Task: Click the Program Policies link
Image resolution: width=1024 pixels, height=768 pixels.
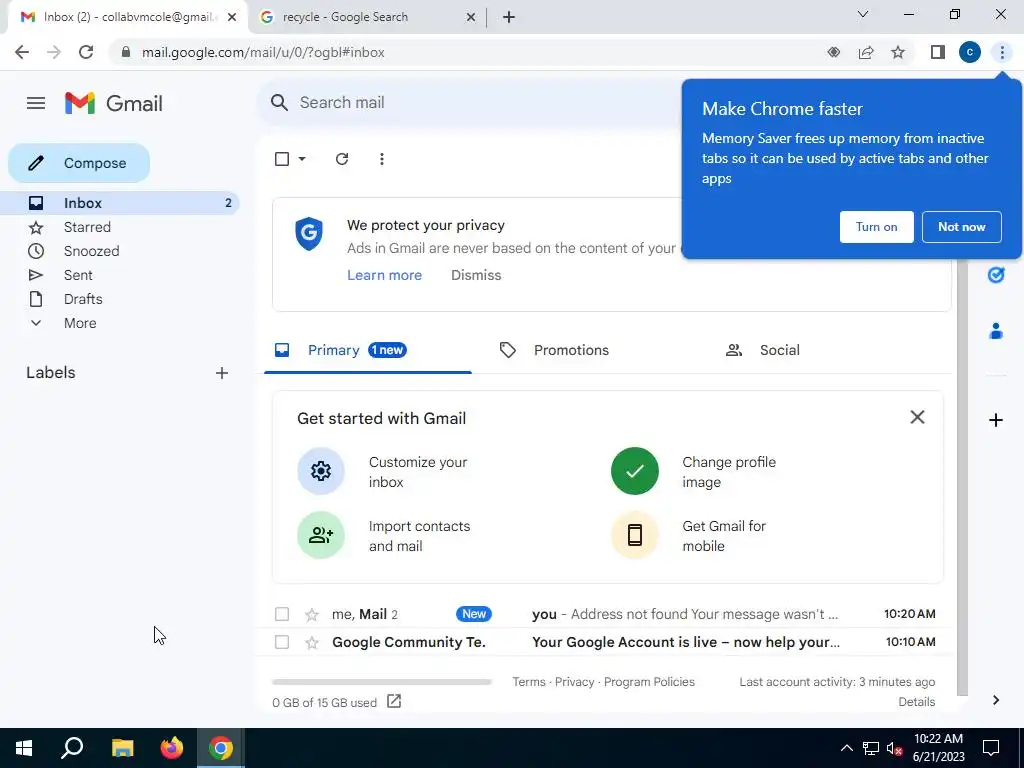Action: 649,682
